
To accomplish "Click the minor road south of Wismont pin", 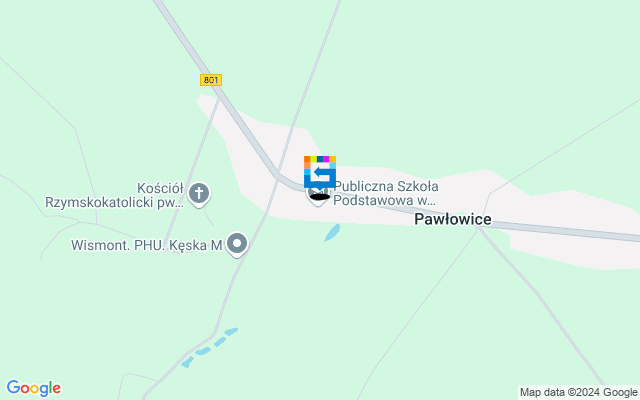I will 227,298.
